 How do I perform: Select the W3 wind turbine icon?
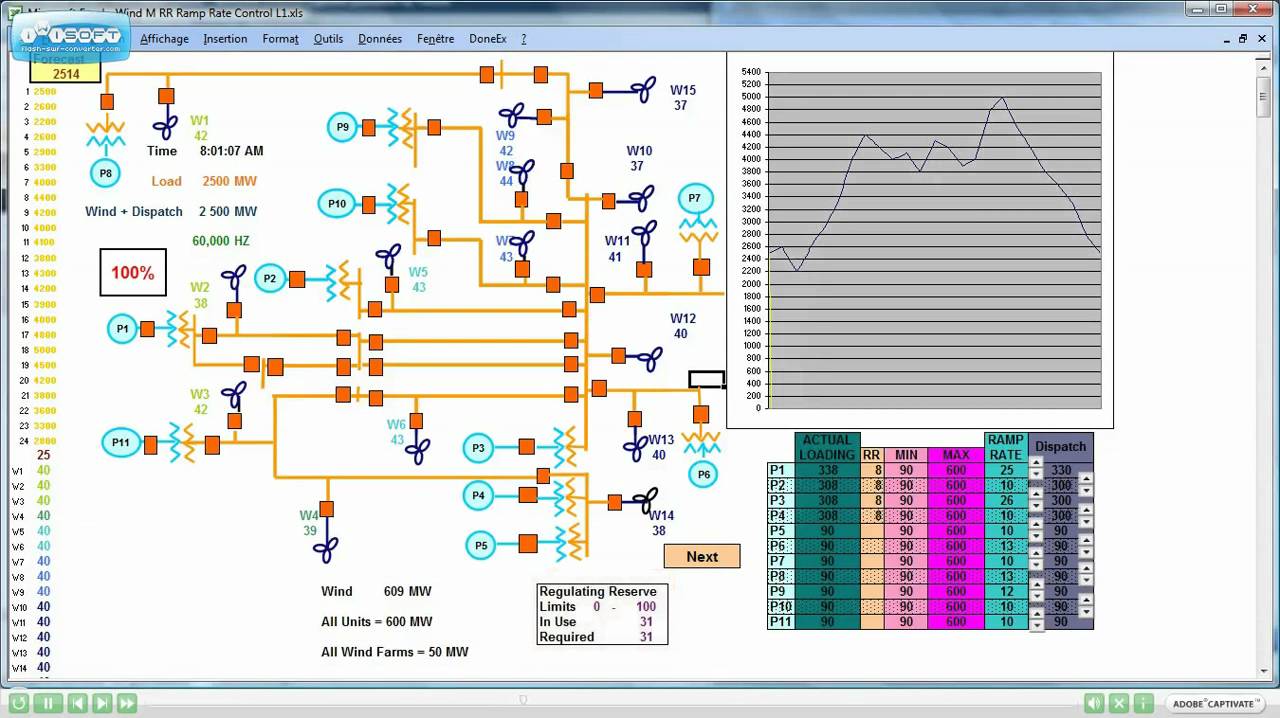click(x=234, y=395)
